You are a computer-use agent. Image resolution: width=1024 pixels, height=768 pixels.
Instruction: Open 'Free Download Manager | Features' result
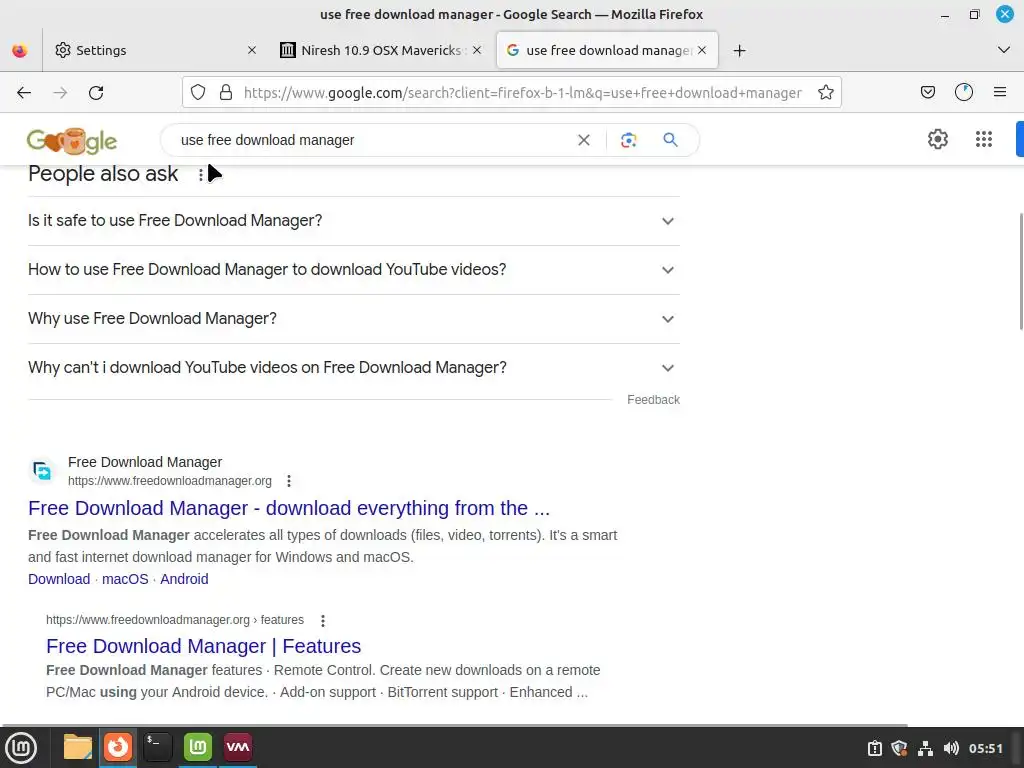point(203,647)
